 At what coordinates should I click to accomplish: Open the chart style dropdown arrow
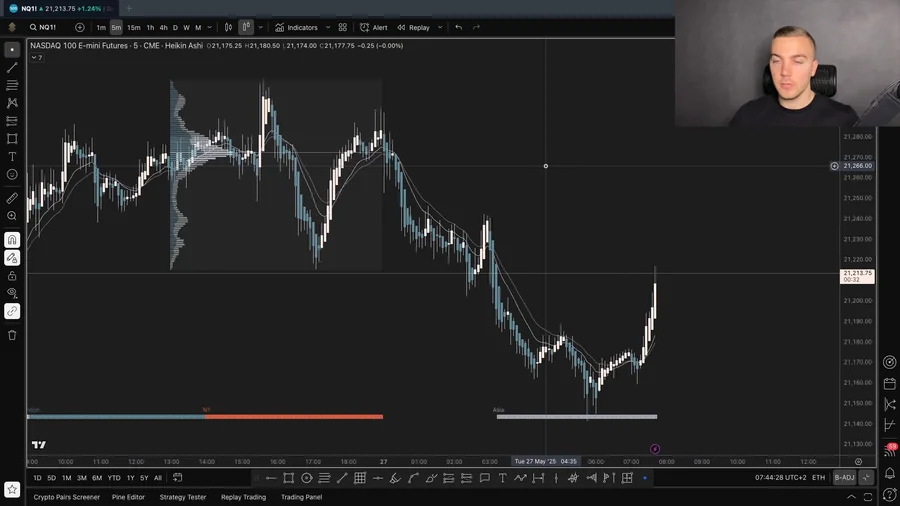pyautogui.click(x=261, y=28)
